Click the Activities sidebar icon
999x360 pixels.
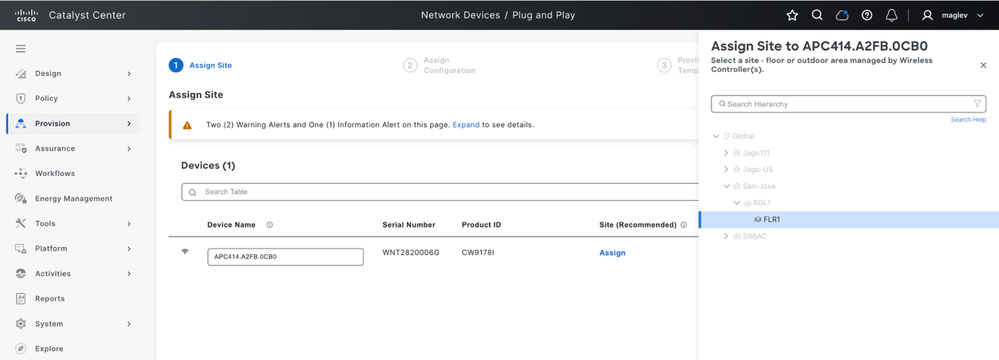coord(20,274)
